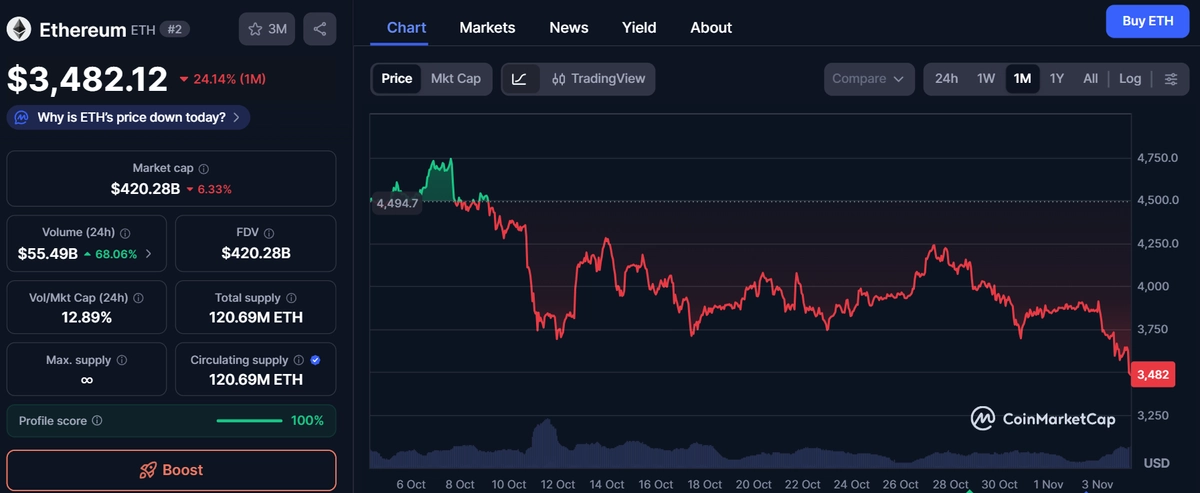Click the $55.49B volume value
This screenshot has width=1200, height=493.
48,254
